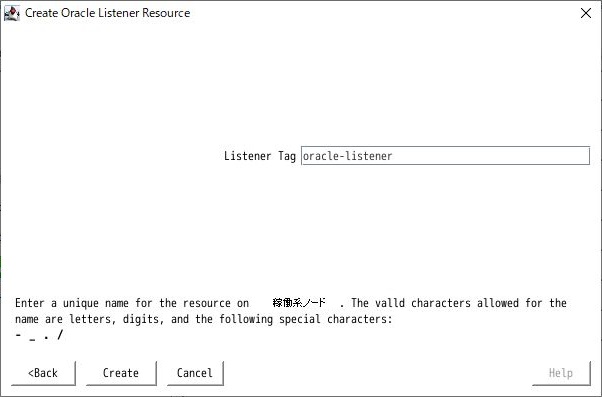Click the special characters line "- _ . /"
602x397 pixels.
point(39,335)
